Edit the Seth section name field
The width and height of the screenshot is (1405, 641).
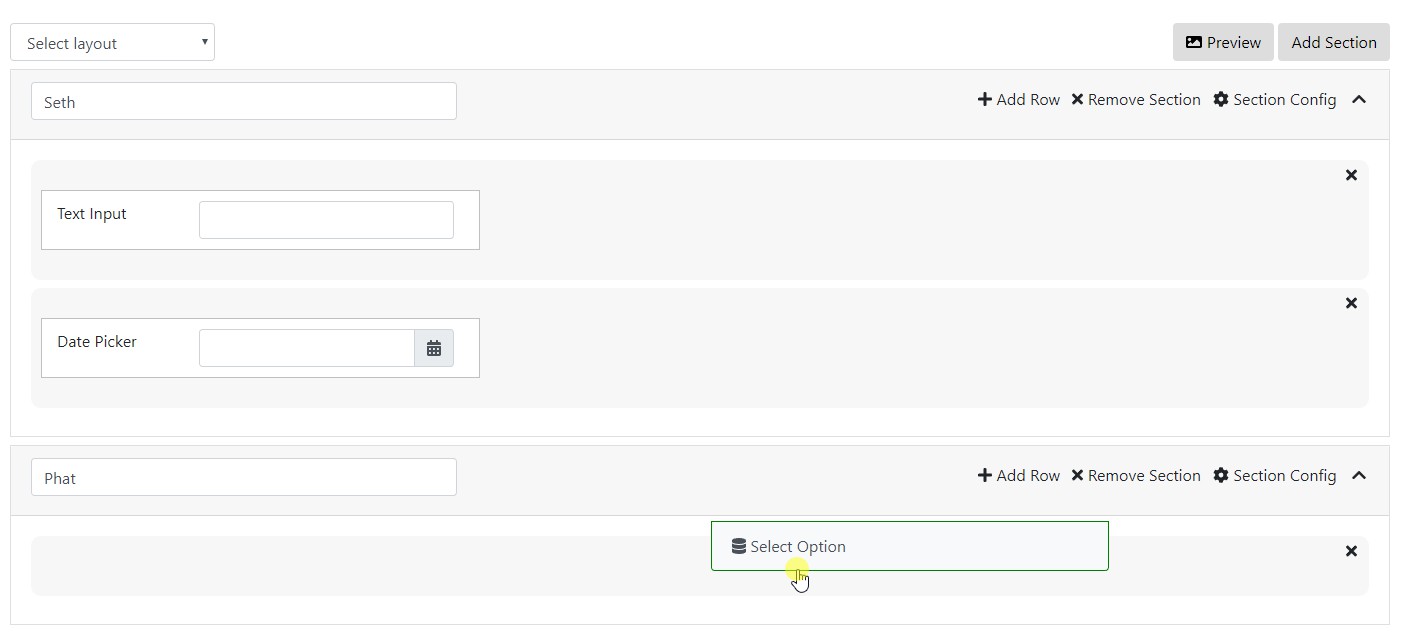click(x=244, y=101)
